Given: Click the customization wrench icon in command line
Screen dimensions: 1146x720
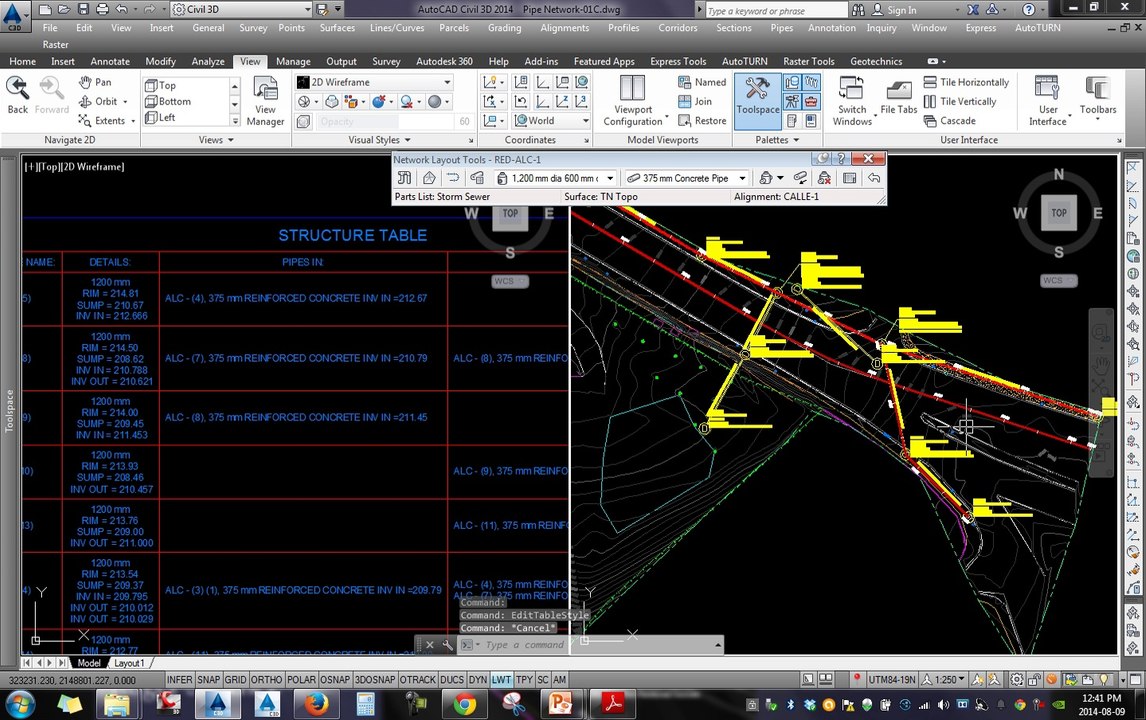Looking at the screenshot, I should click(447, 645).
